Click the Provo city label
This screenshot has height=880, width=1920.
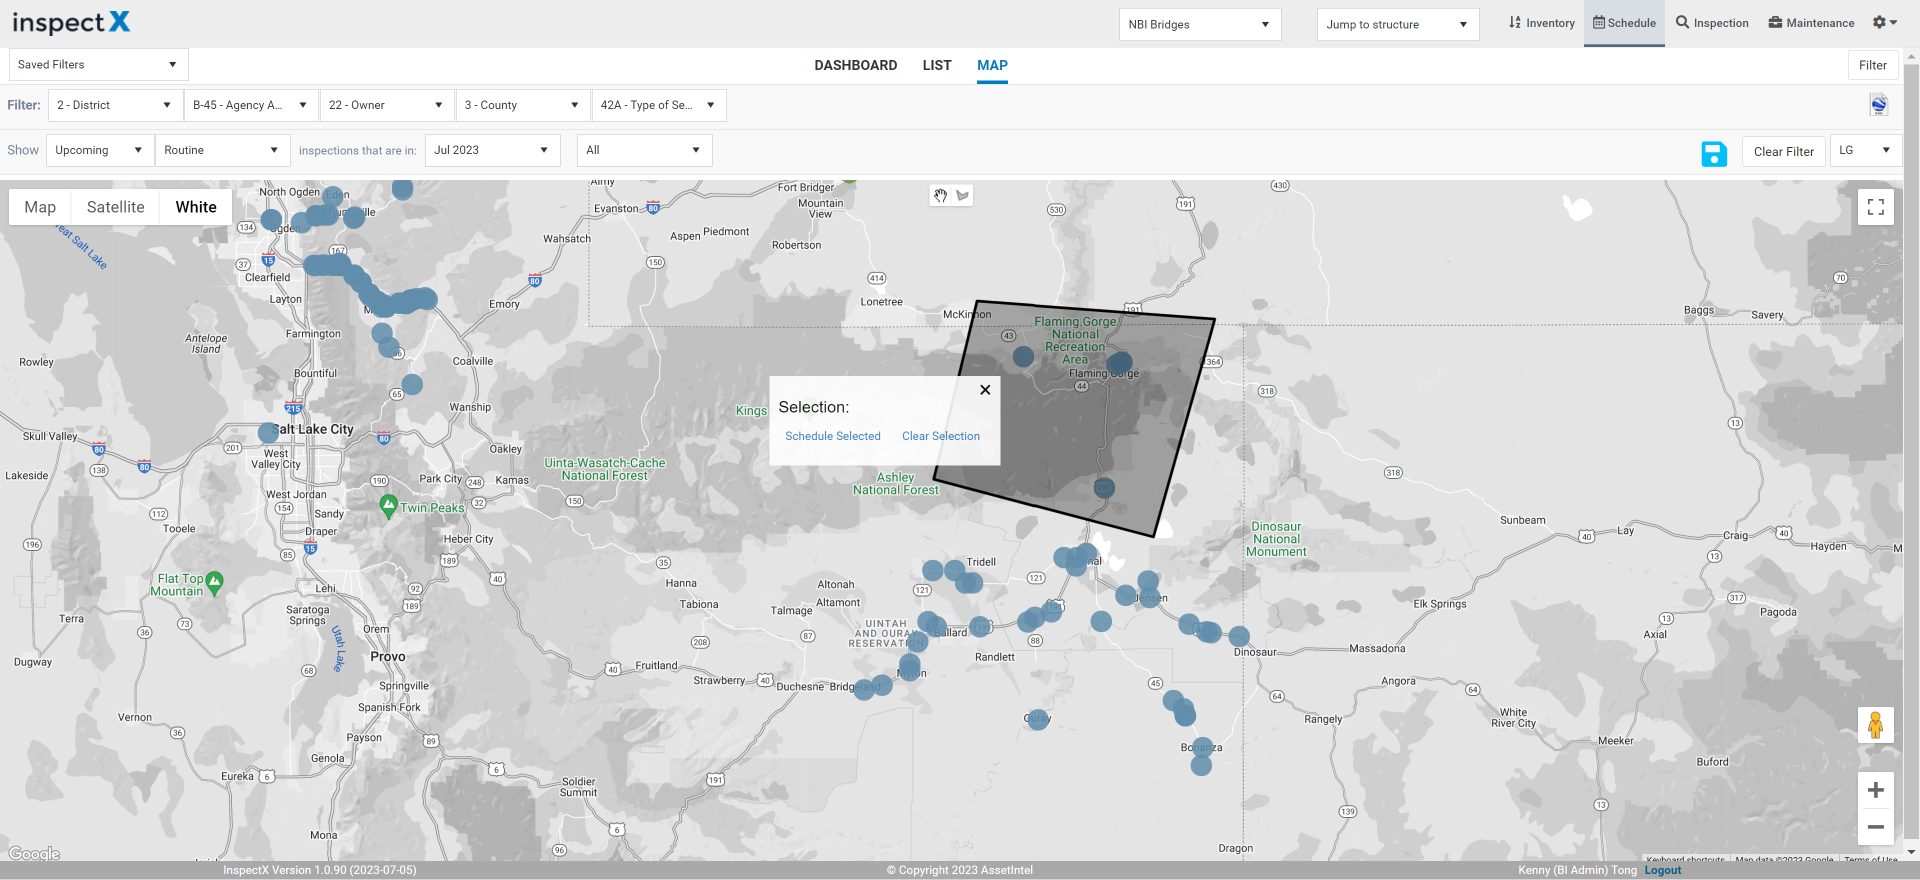pyautogui.click(x=388, y=657)
